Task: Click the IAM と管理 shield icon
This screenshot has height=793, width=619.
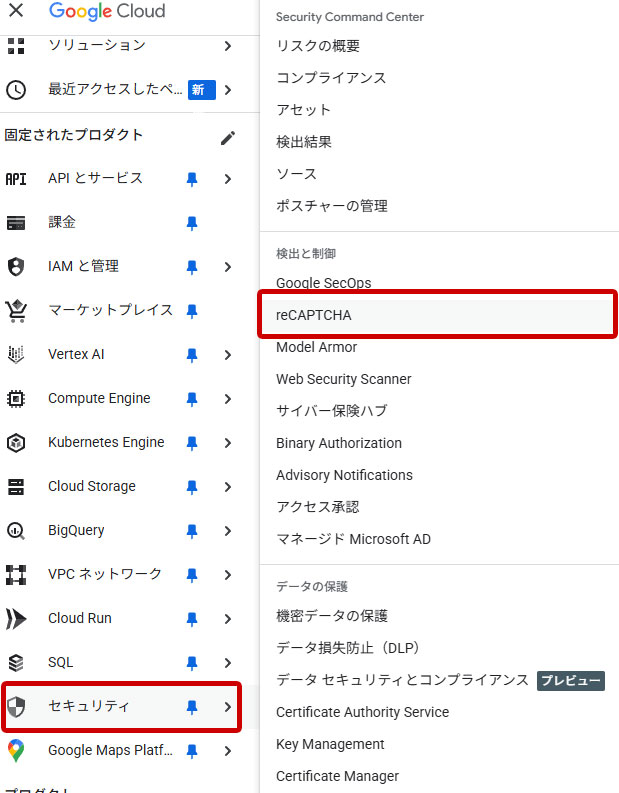Action: point(16,267)
